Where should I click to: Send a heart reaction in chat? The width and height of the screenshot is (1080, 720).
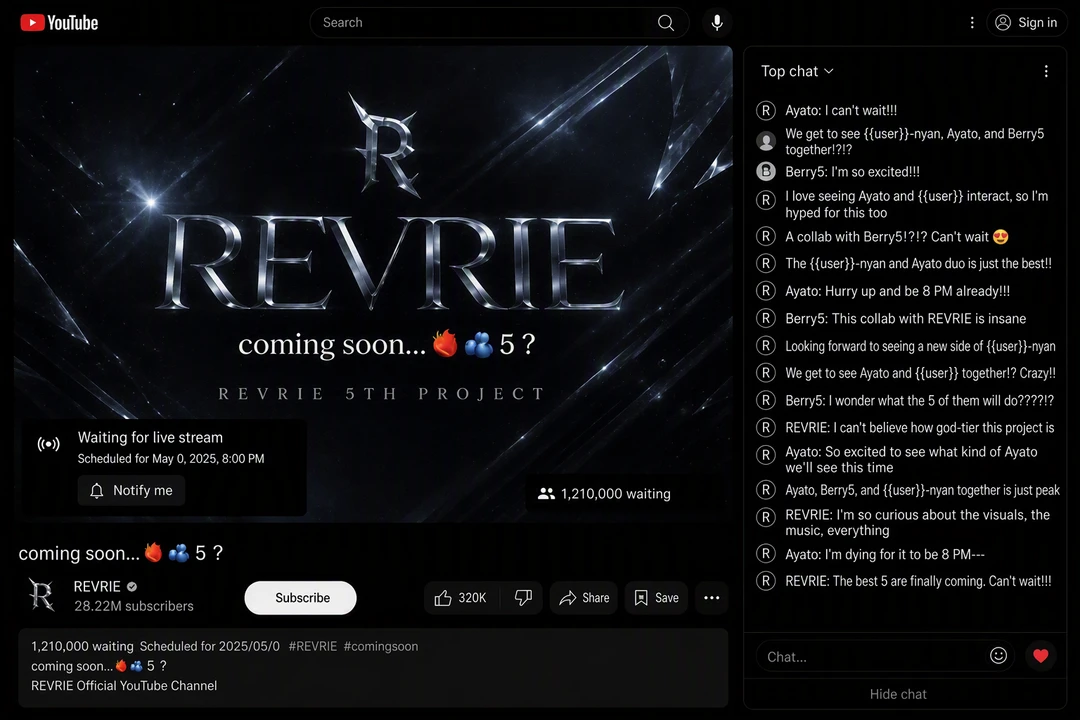1041,656
